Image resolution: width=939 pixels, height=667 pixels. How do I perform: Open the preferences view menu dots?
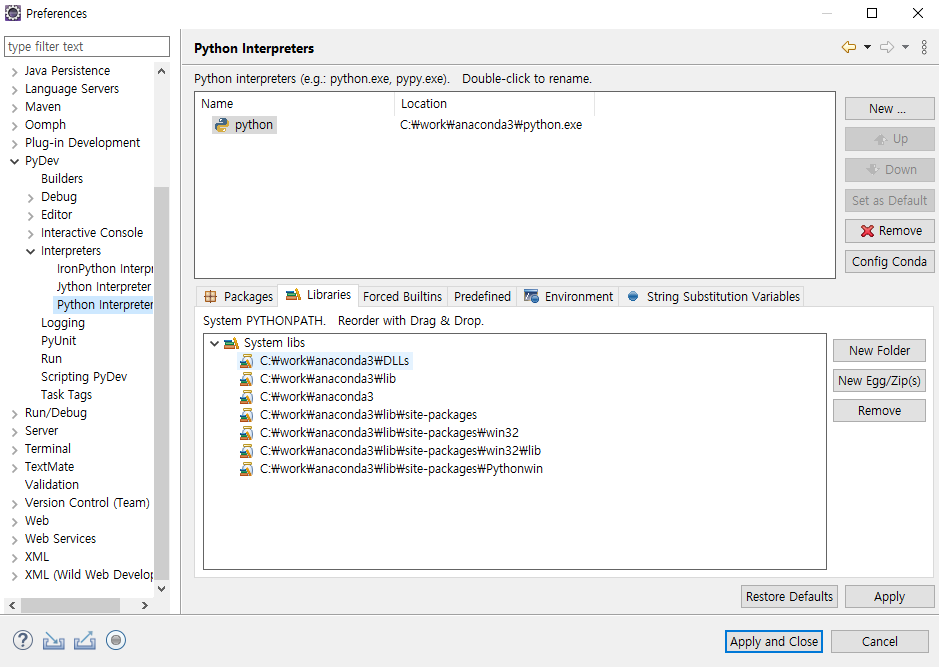coord(924,47)
